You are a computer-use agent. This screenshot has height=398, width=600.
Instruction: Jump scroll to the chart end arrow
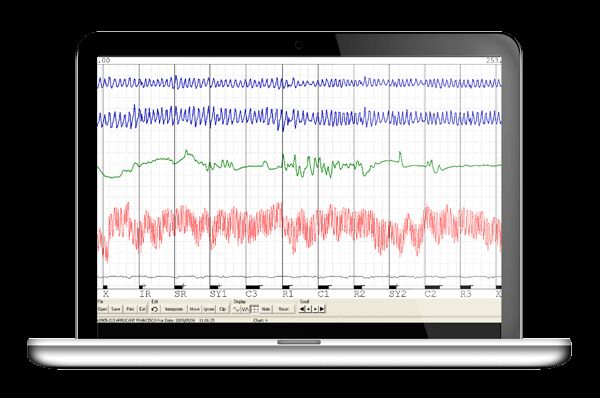click(x=322, y=309)
